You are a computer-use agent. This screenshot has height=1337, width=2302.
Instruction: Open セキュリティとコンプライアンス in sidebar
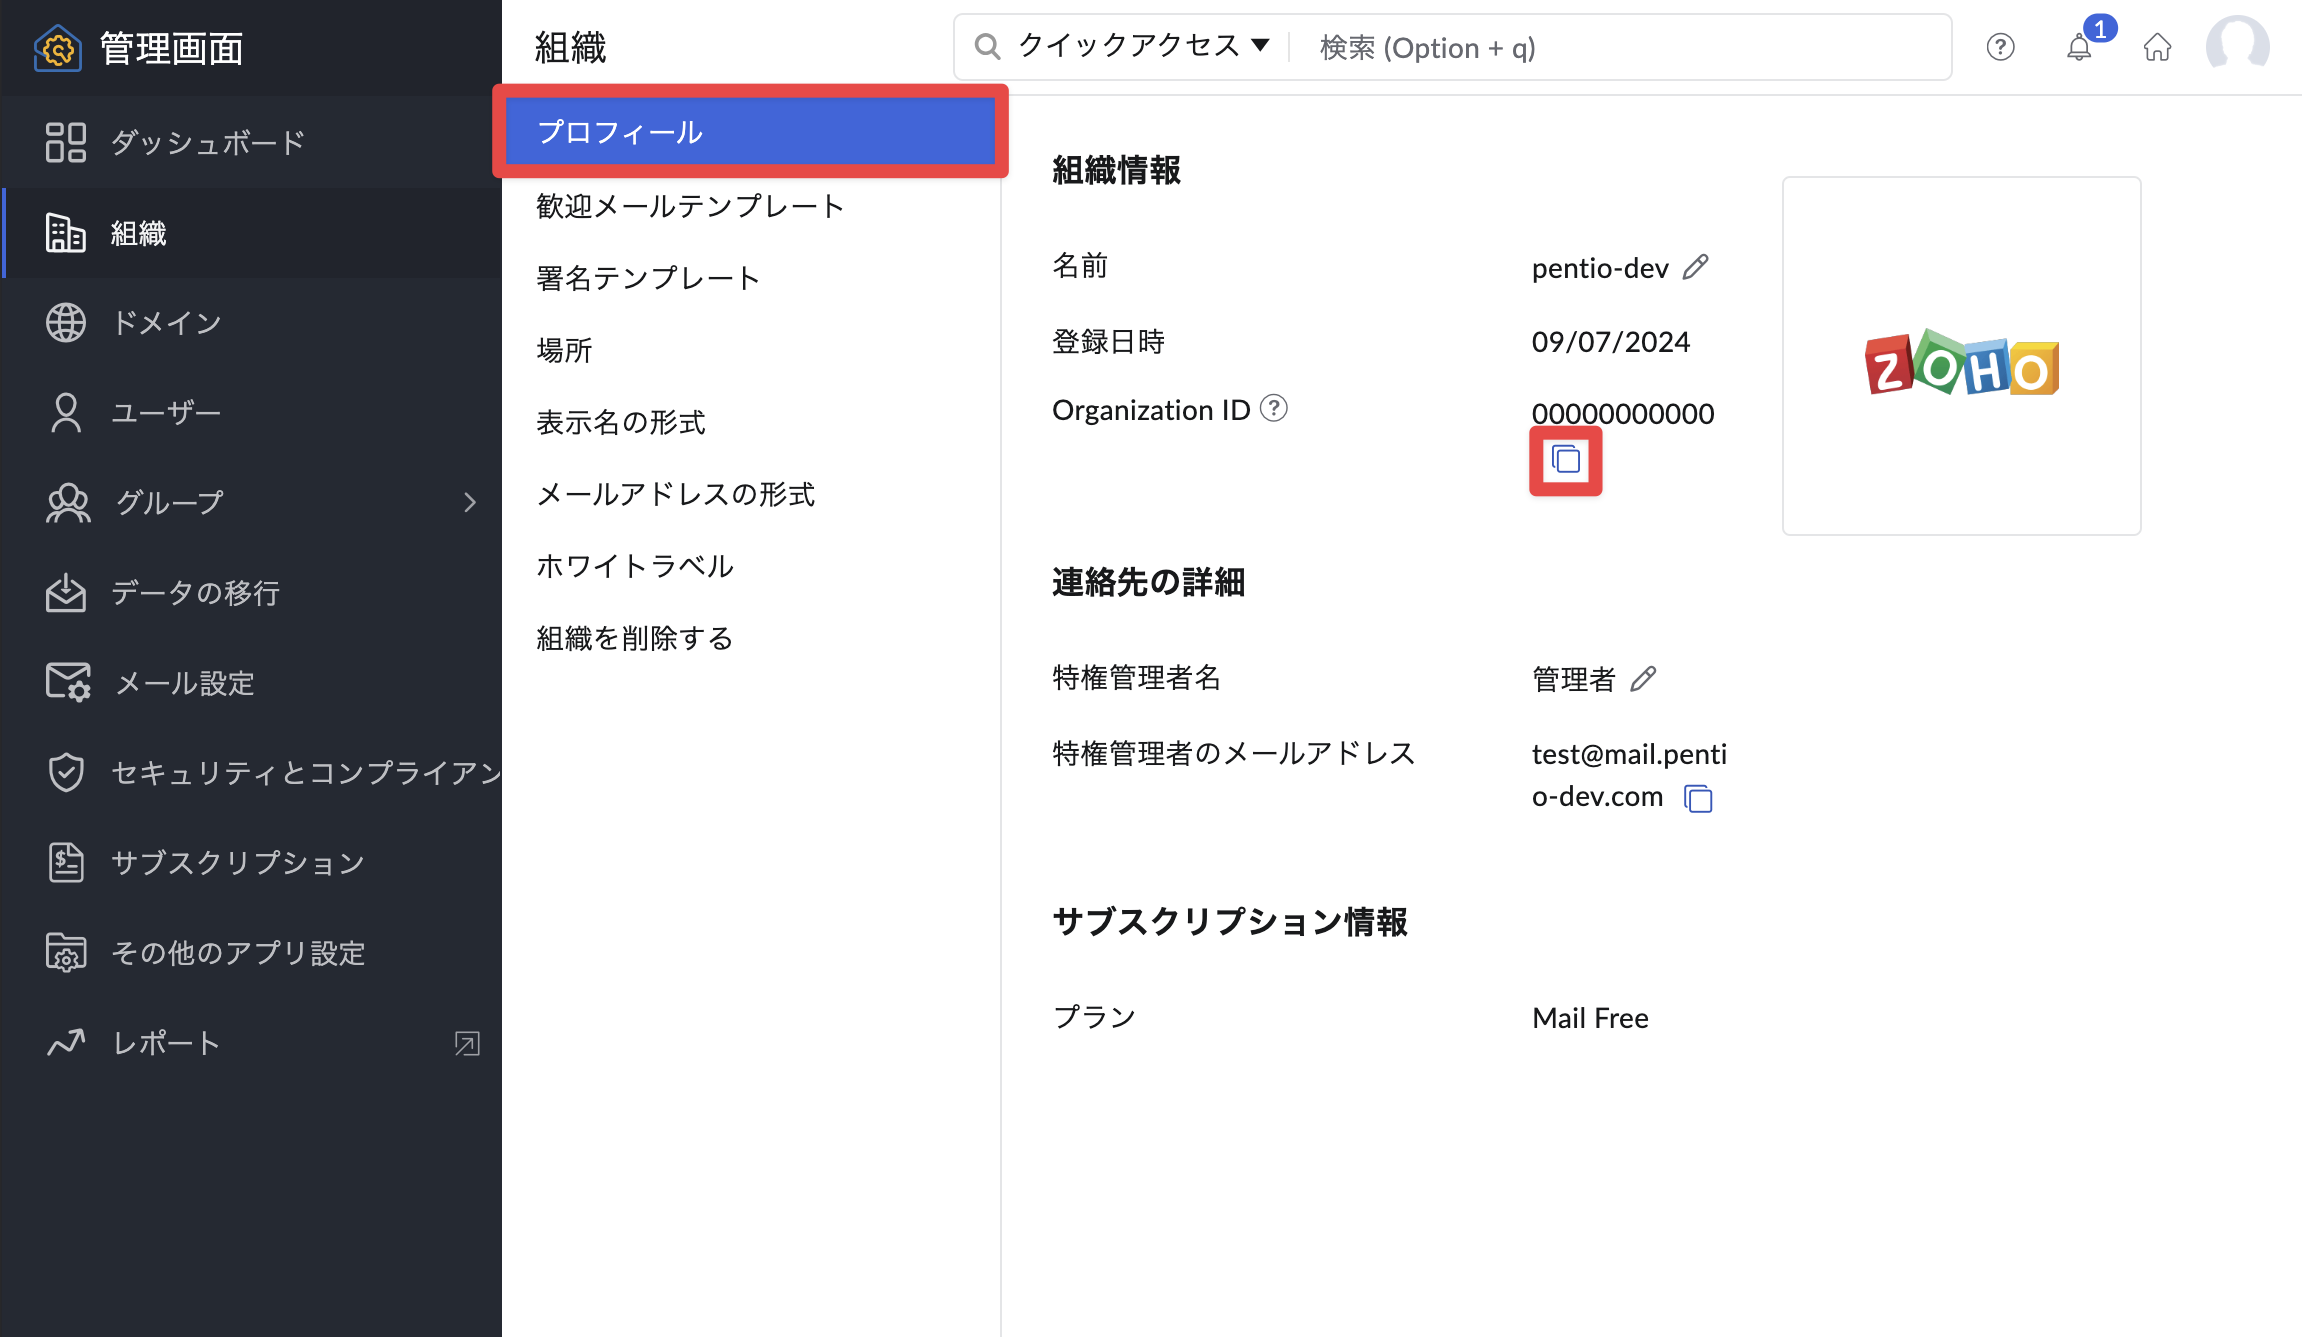point(251,772)
